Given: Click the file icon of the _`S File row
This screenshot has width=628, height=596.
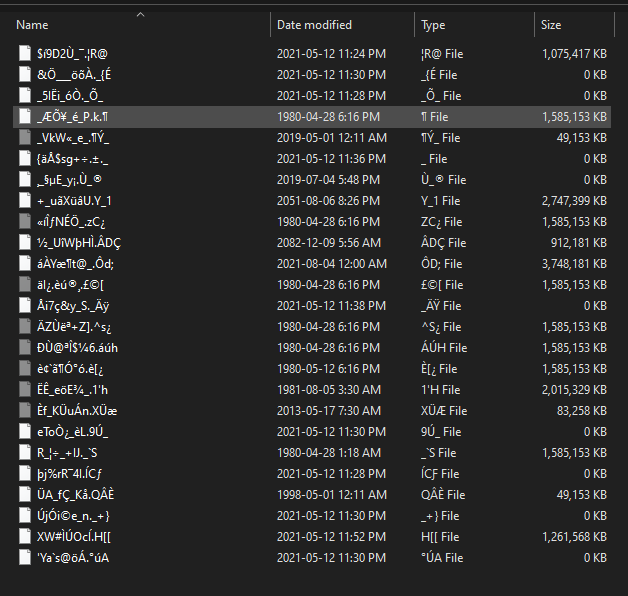Looking at the screenshot, I should (25, 452).
